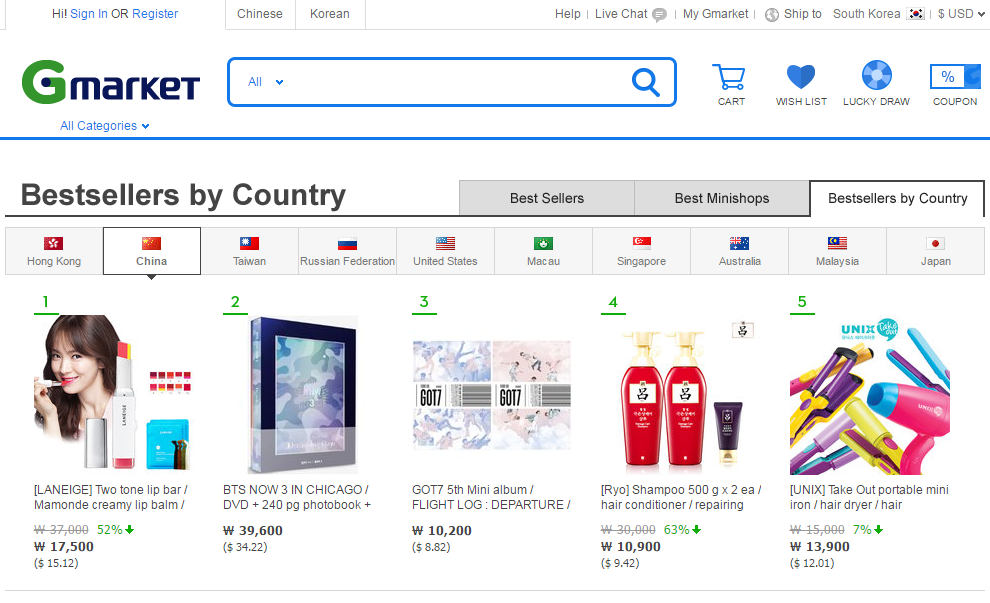Select the Japan country tab

pos(935,251)
